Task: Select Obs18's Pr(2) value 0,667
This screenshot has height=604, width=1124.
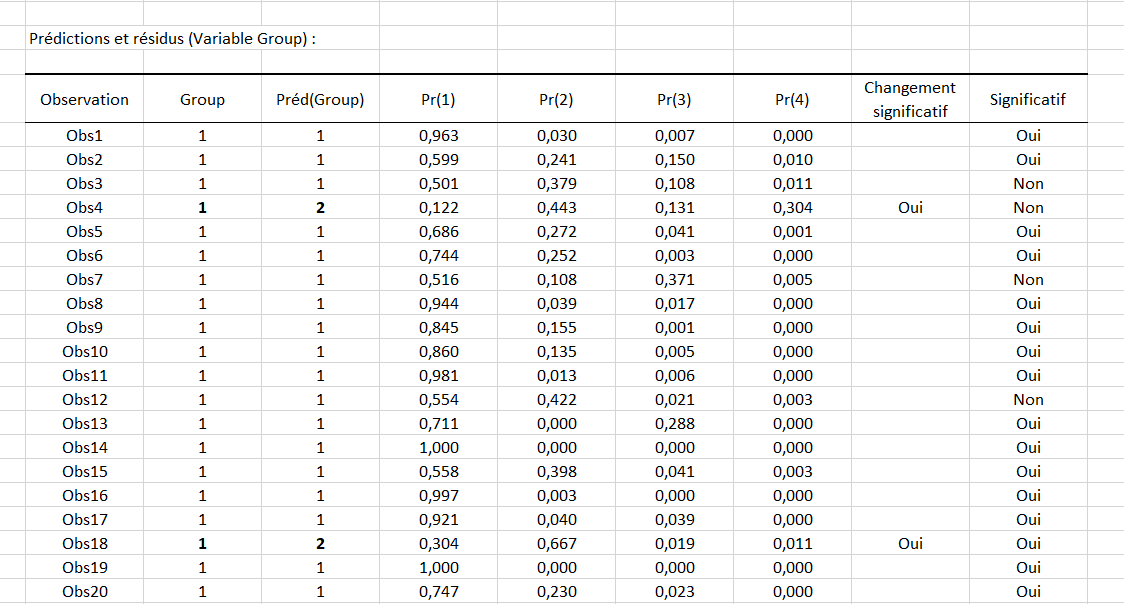Action: tap(556, 544)
